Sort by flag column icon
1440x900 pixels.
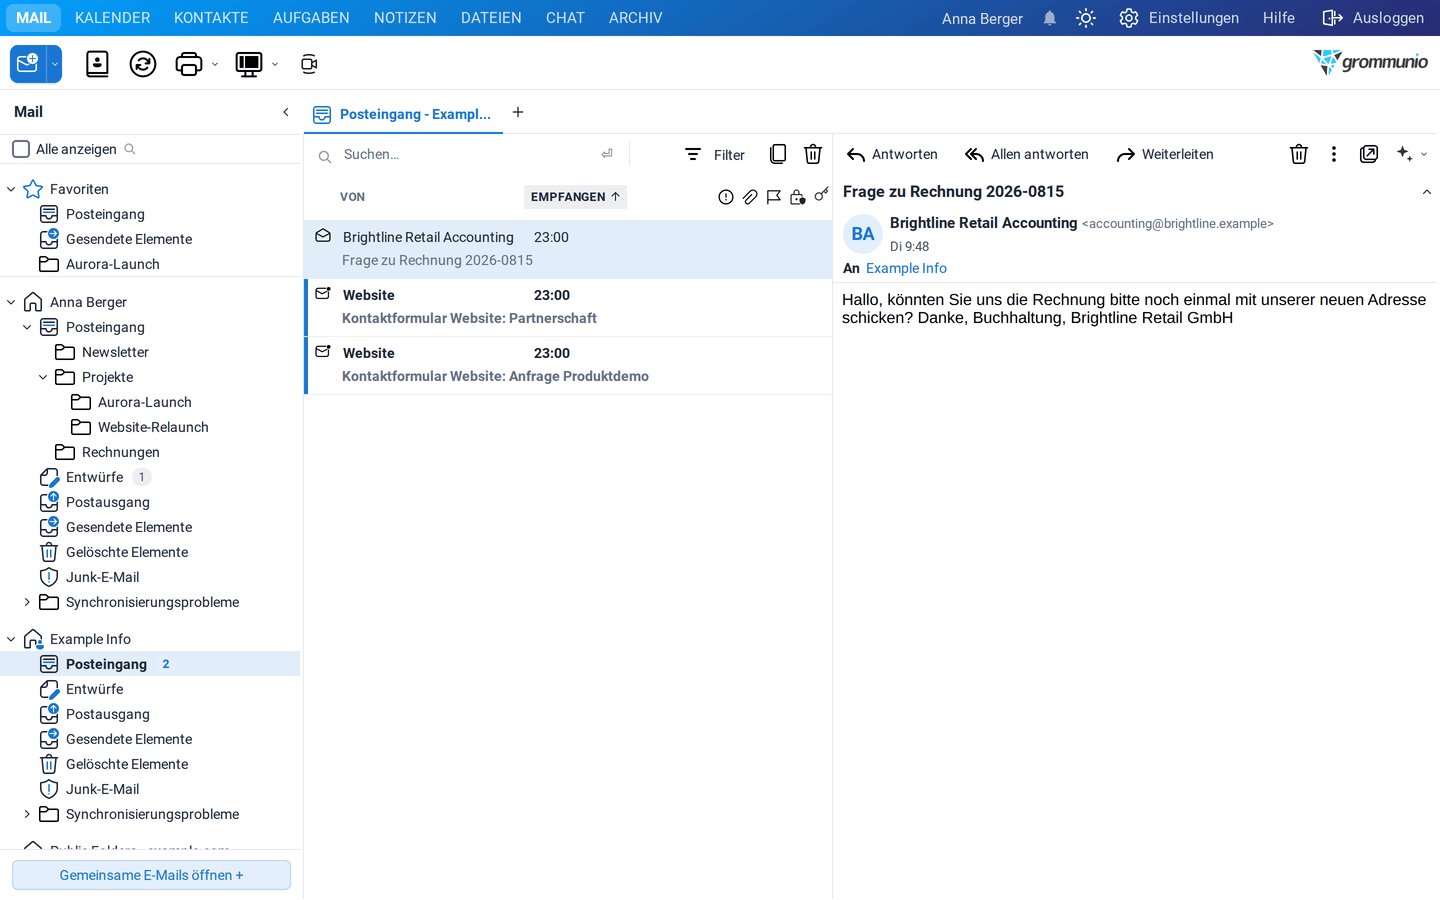(774, 197)
